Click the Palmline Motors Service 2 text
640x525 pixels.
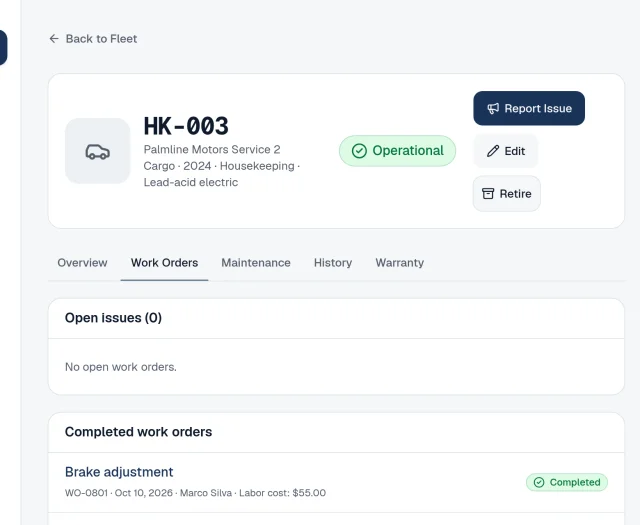coord(212,149)
